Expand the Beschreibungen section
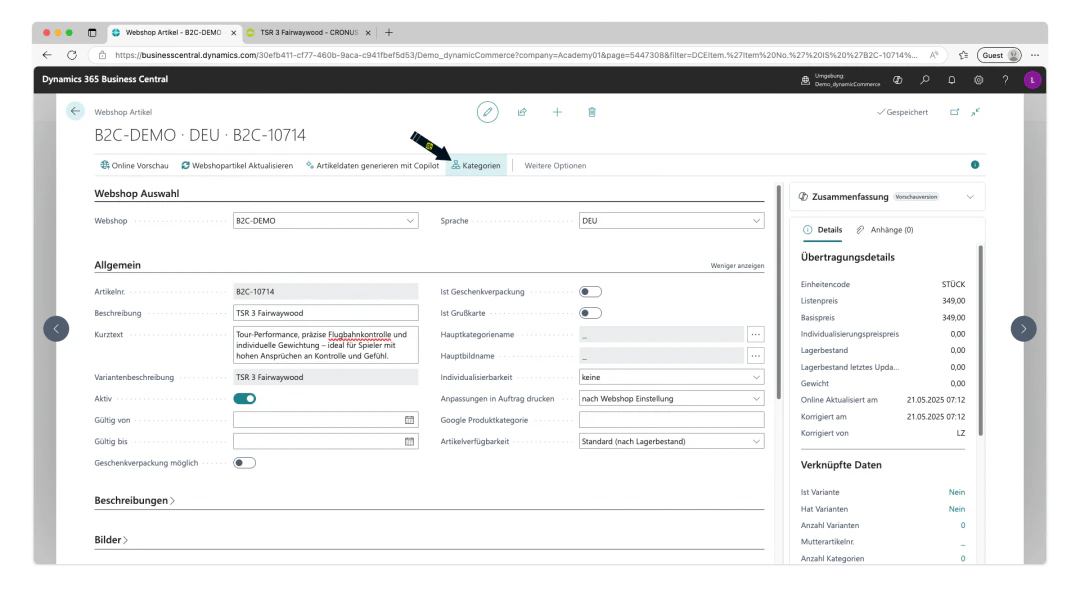This screenshot has height=608, width=1080. 134,501
